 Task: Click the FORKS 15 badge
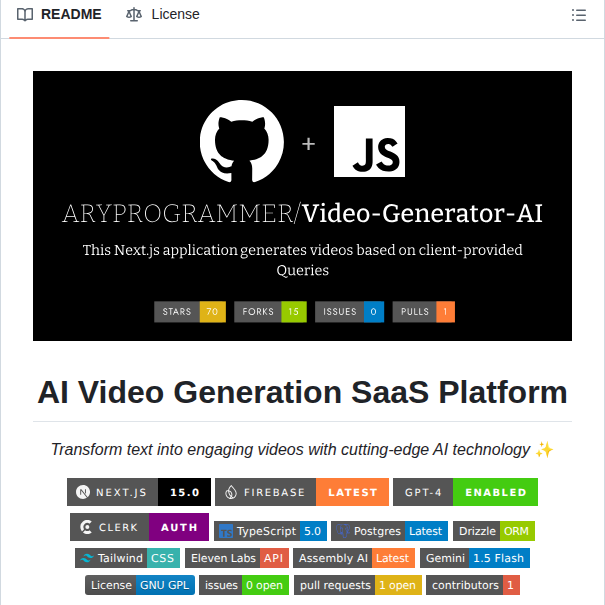click(x=270, y=311)
